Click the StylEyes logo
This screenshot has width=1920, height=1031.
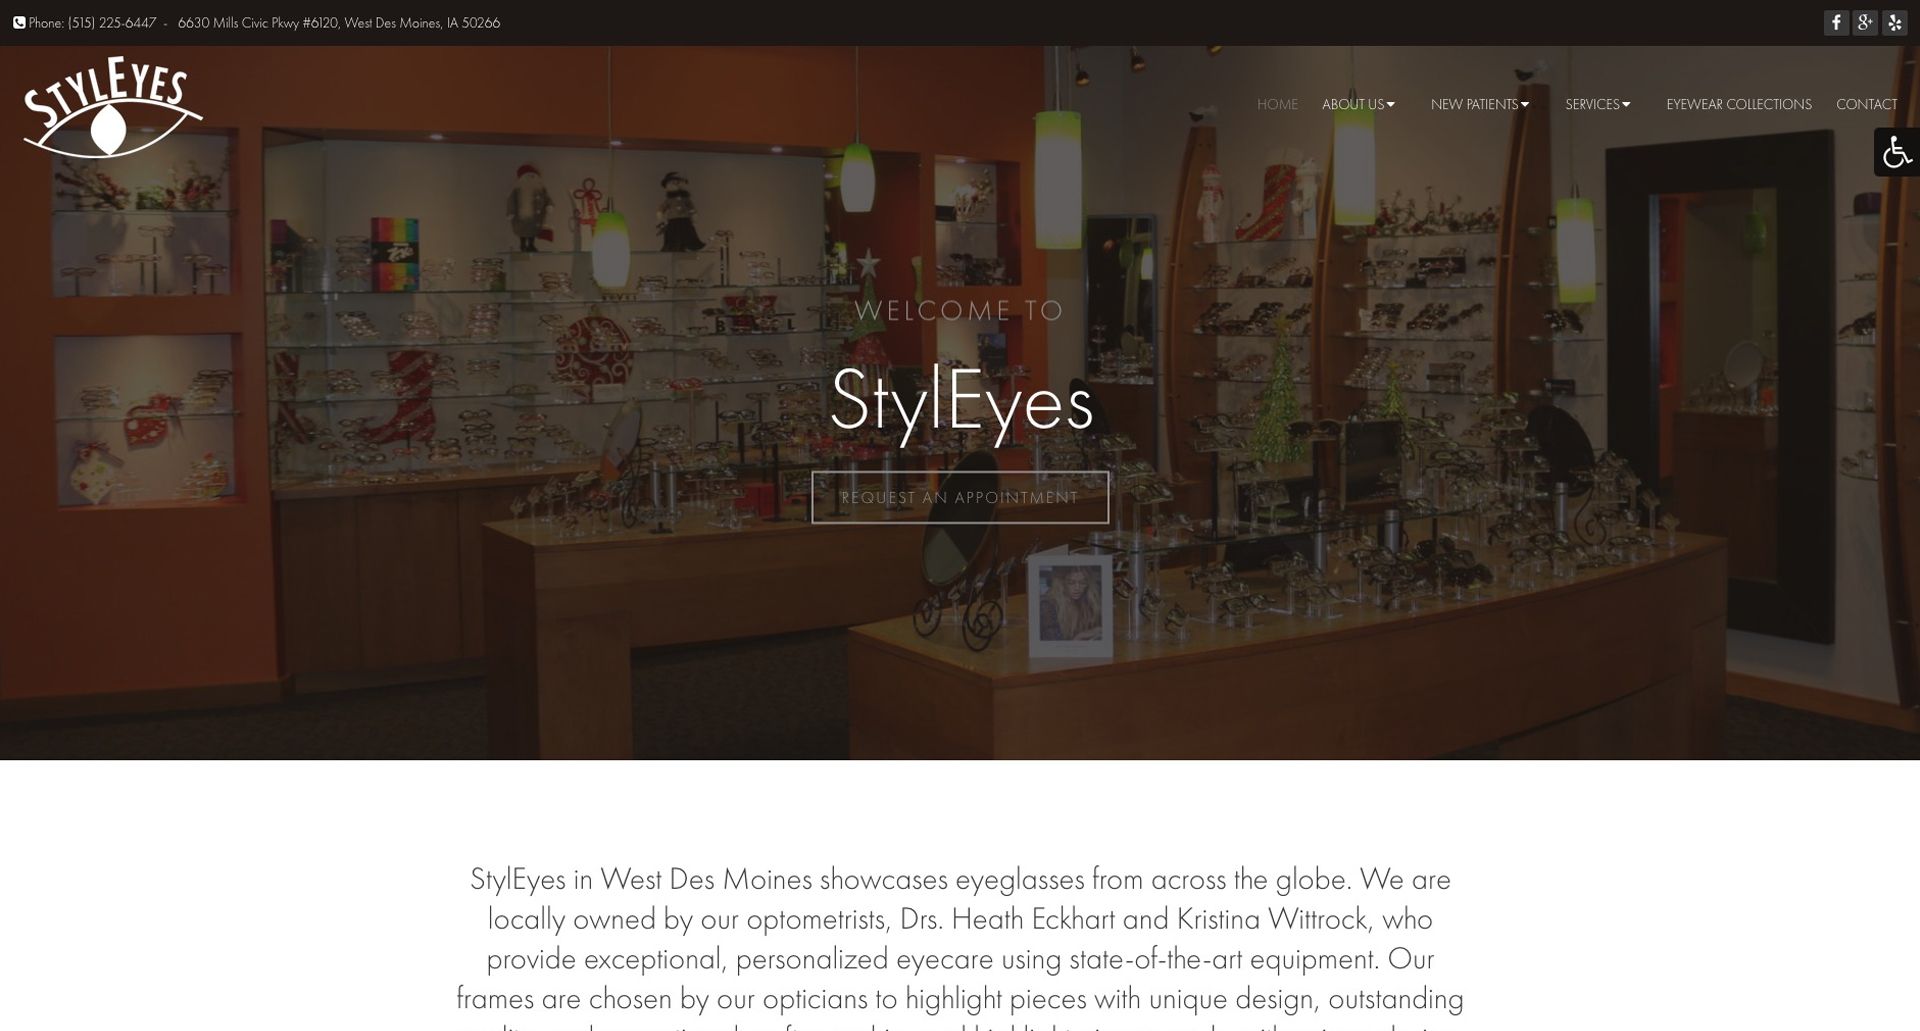(112, 107)
